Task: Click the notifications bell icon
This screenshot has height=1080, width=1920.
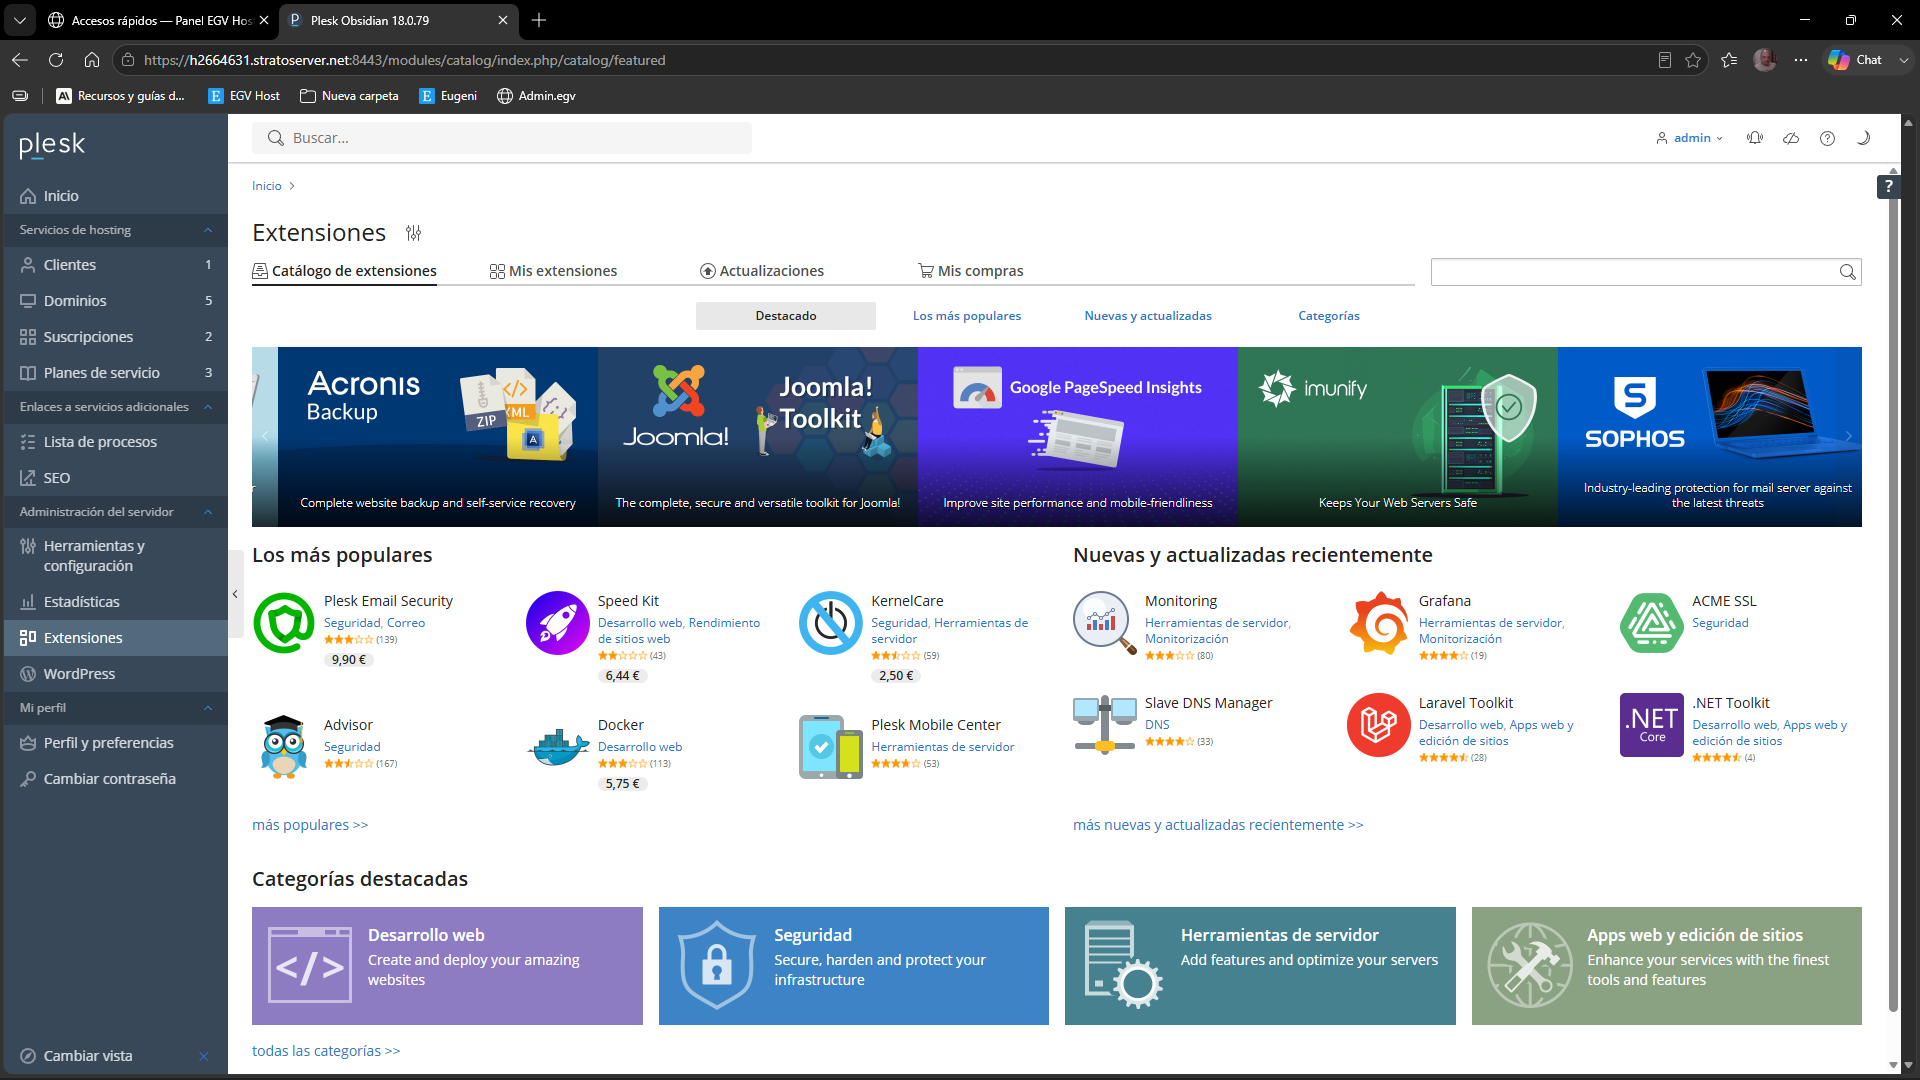Action: (1755, 138)
